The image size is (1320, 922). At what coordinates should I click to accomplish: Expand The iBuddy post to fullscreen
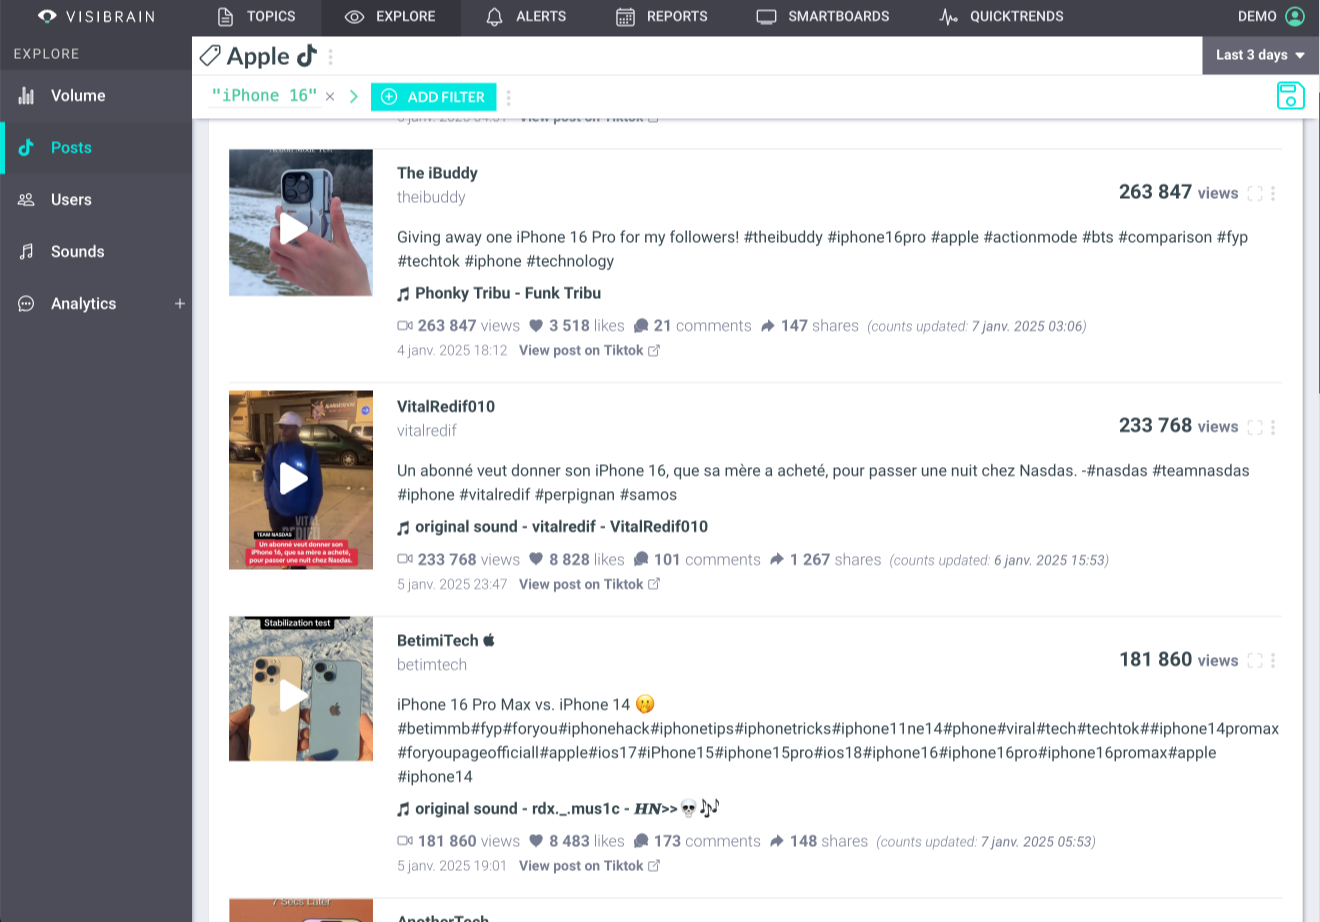click(1255, 193)
